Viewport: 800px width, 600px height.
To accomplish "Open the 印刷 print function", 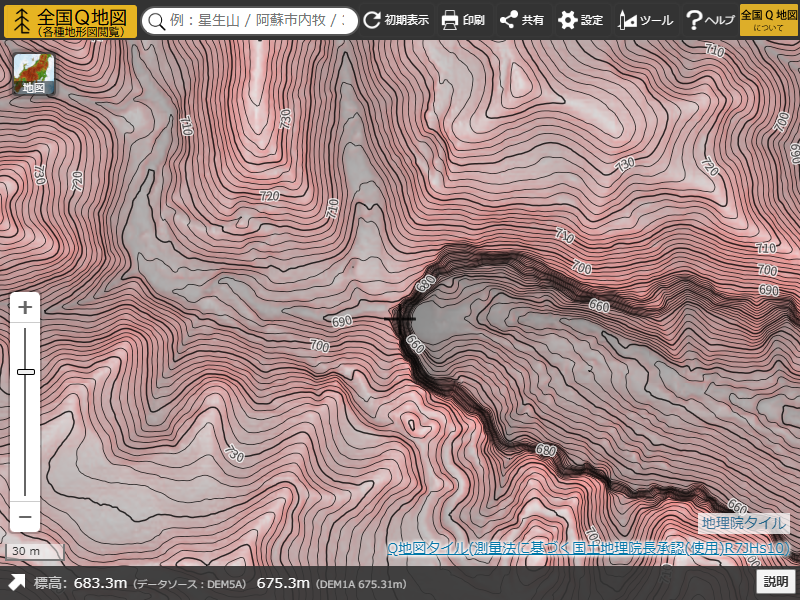I will tap(463, 21).
